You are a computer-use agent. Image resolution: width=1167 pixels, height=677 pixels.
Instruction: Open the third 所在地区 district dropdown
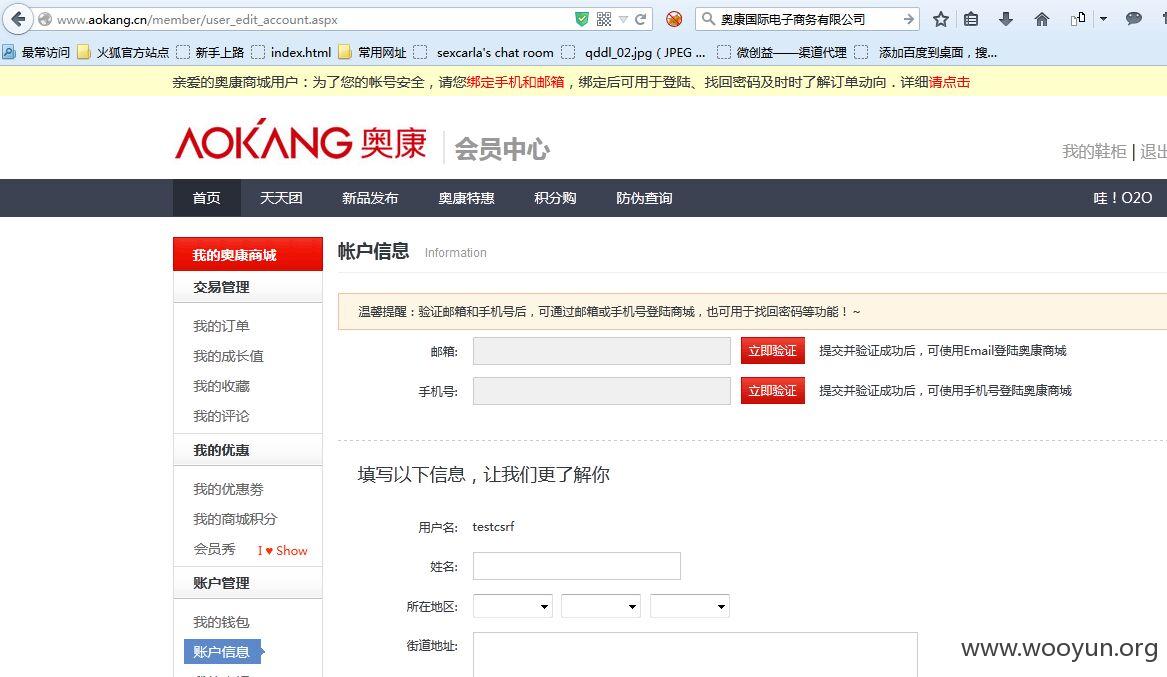point(689,606)
